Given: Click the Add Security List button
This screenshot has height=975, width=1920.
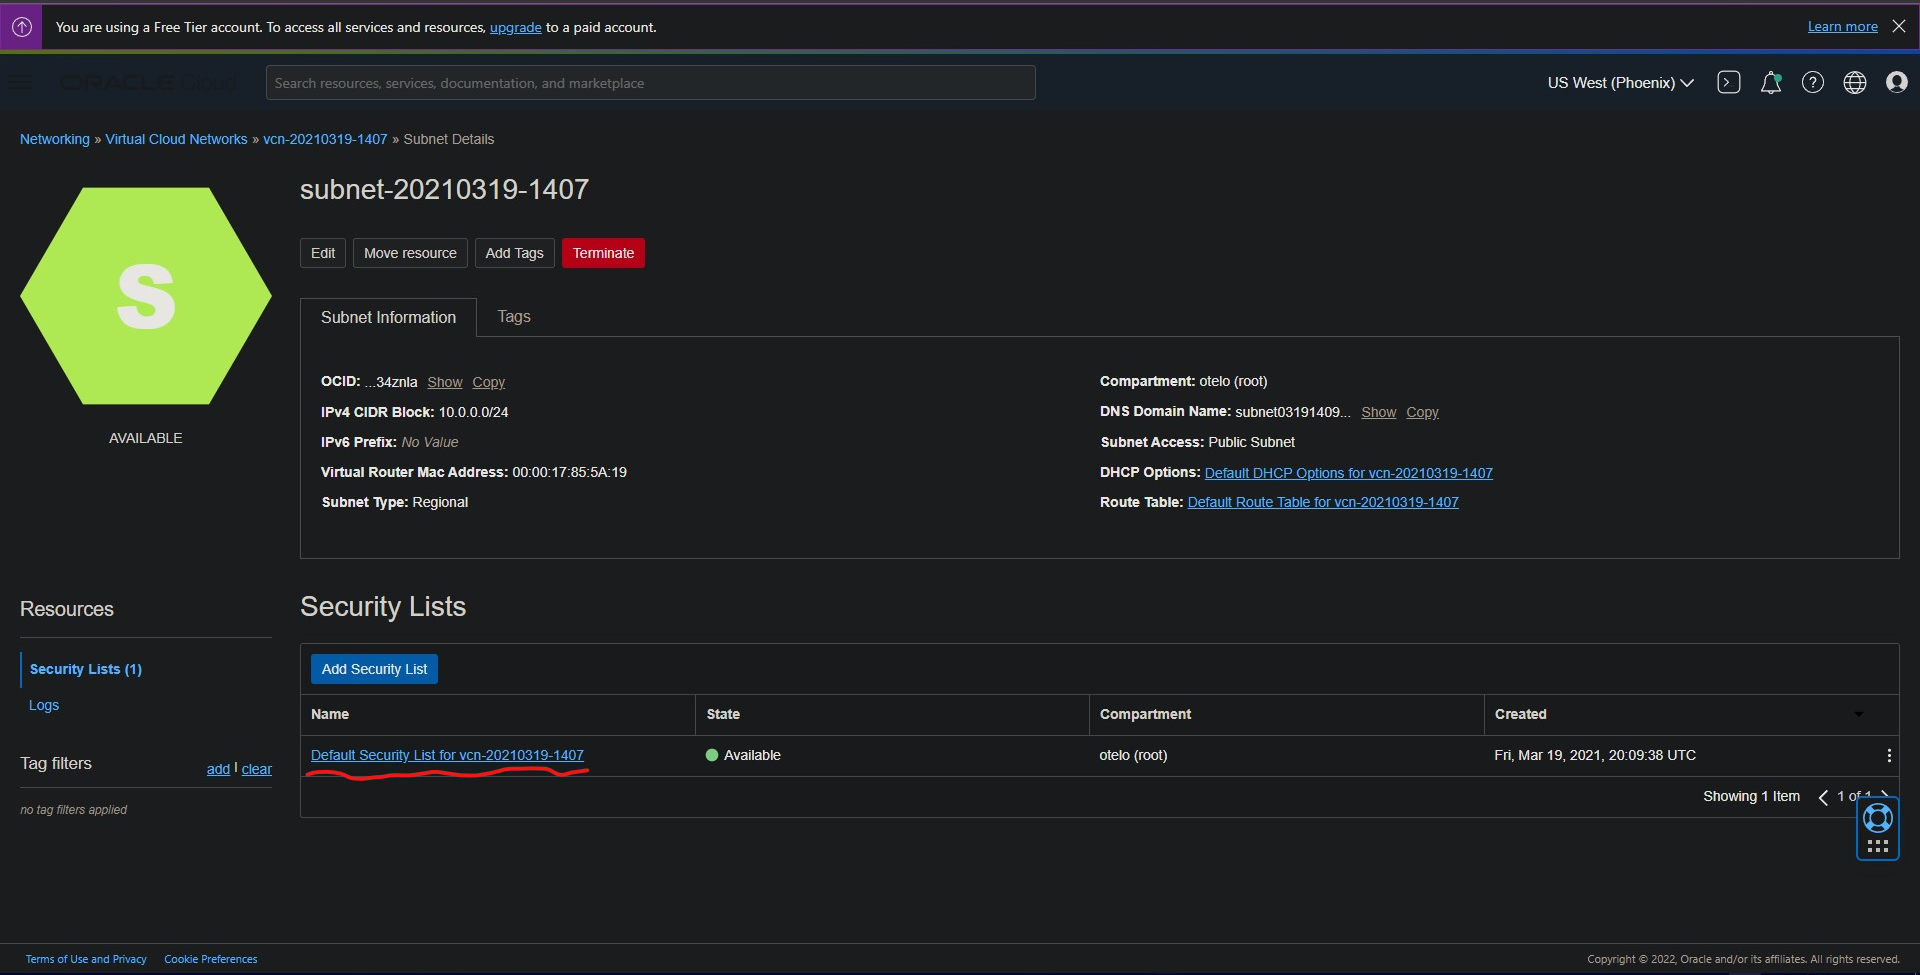Looking at the screenshot, I should [374, 669].
